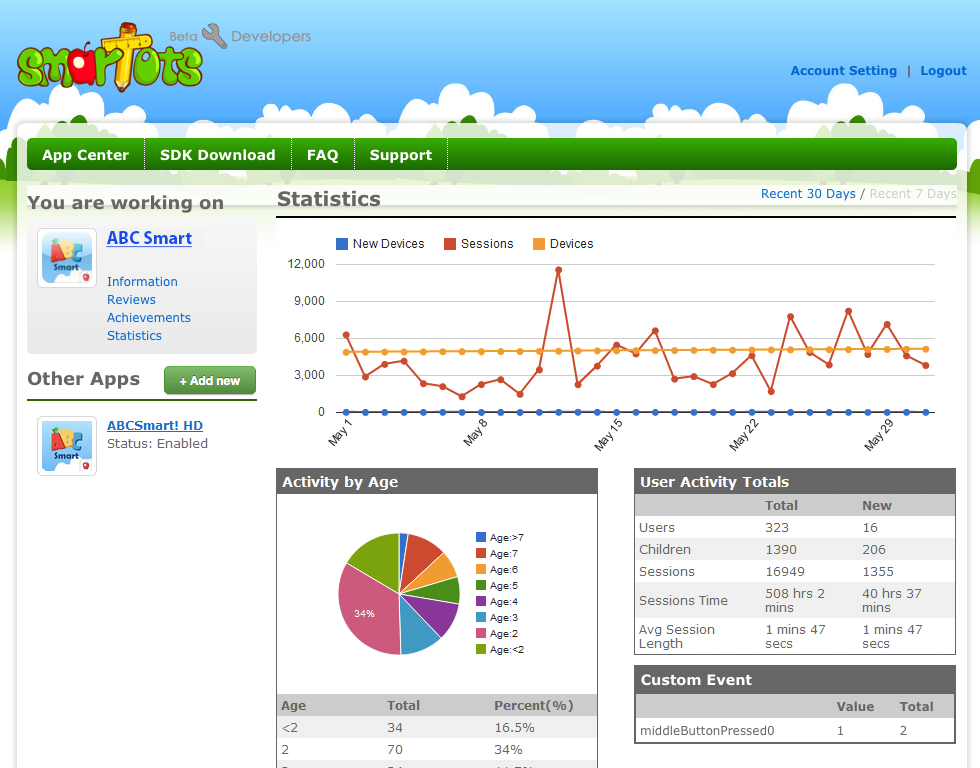The width and height of the screenshot is (980, 768).
Task: Click the Age:5 legend swatch
Action: click(481, 586)
